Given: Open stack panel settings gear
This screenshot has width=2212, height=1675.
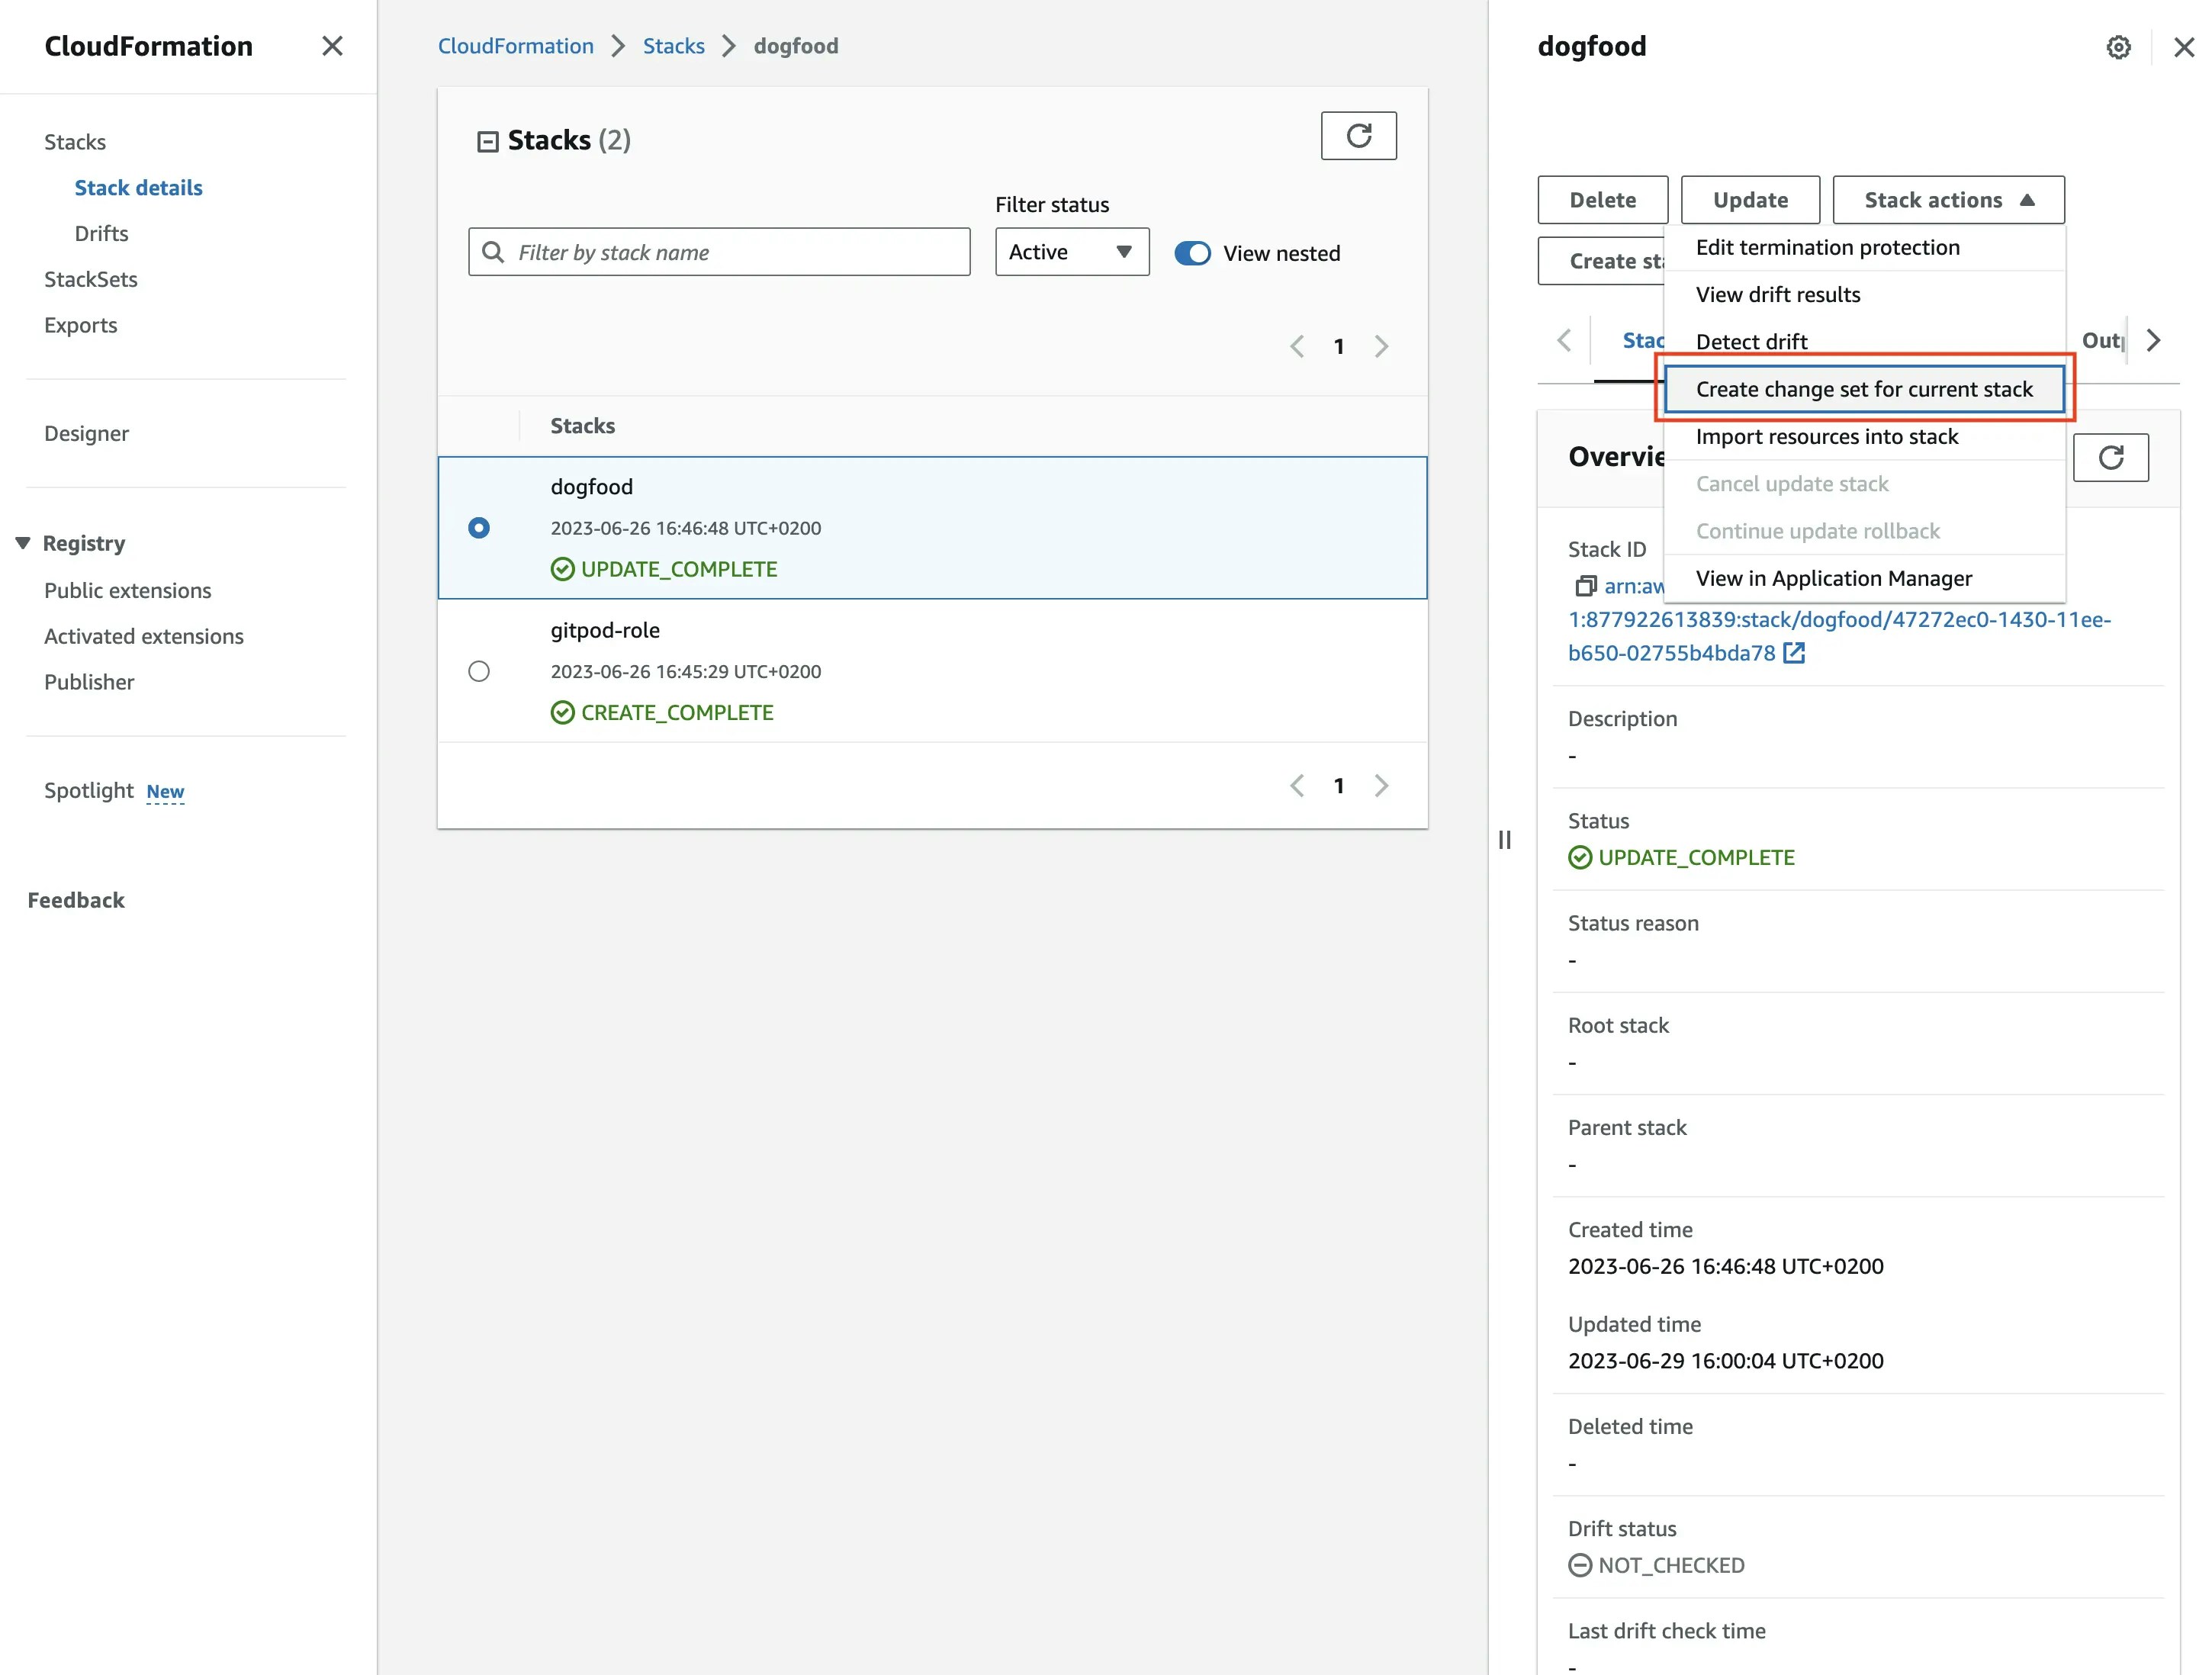Looking at the screenshot, I should coord(2118,47).
